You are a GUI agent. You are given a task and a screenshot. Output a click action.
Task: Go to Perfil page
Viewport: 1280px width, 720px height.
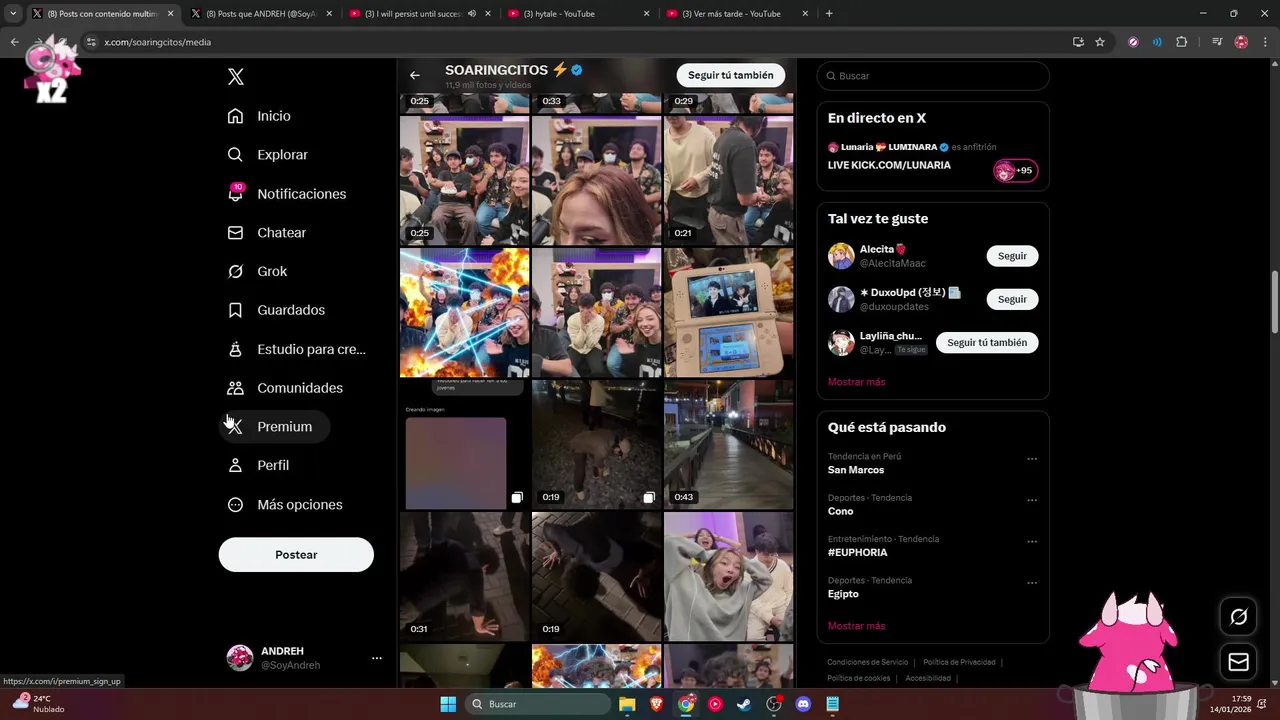pos(258,465)
